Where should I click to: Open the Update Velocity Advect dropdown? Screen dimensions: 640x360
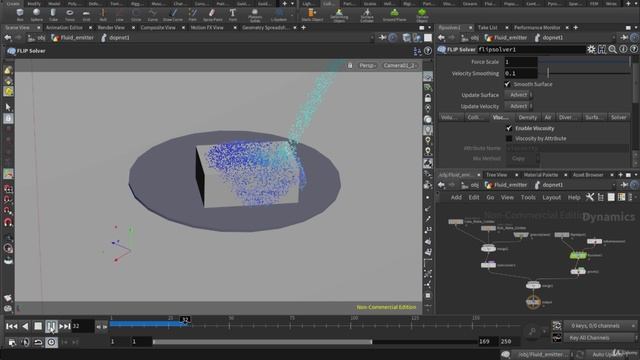click(x=518, y=106)
